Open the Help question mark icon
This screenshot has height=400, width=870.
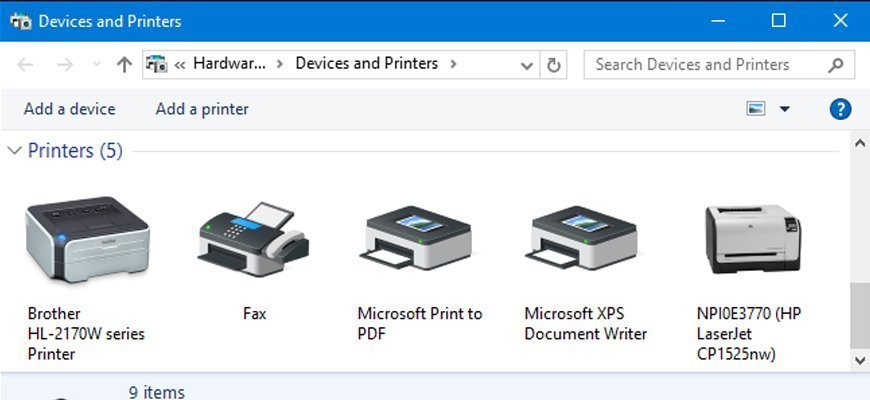tap(841, 109)
